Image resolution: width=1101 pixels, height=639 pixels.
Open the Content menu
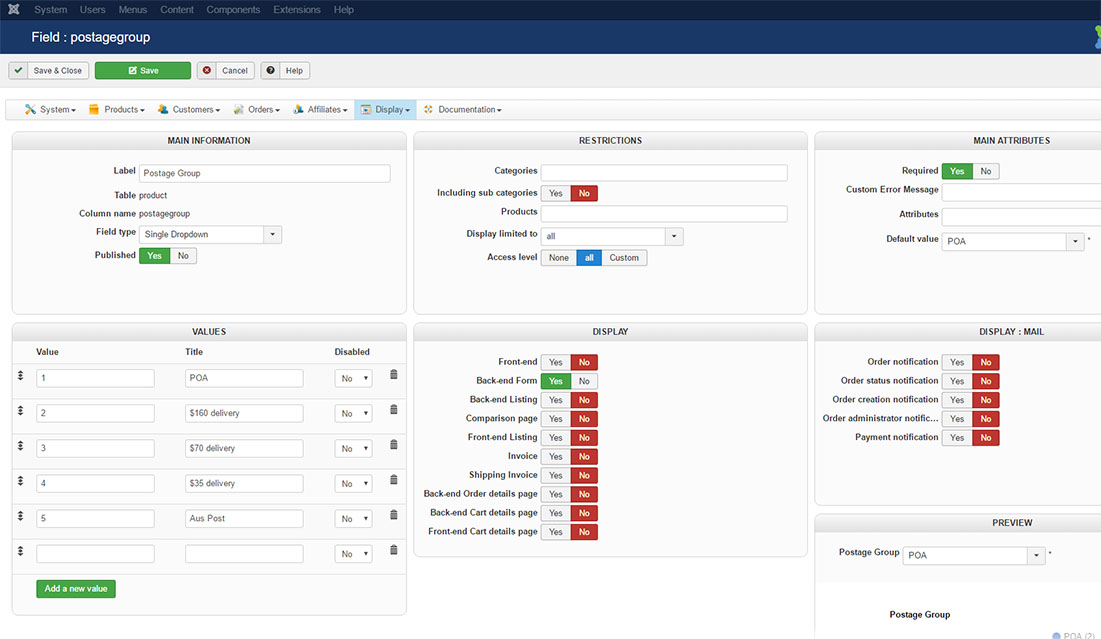(177, 10)
